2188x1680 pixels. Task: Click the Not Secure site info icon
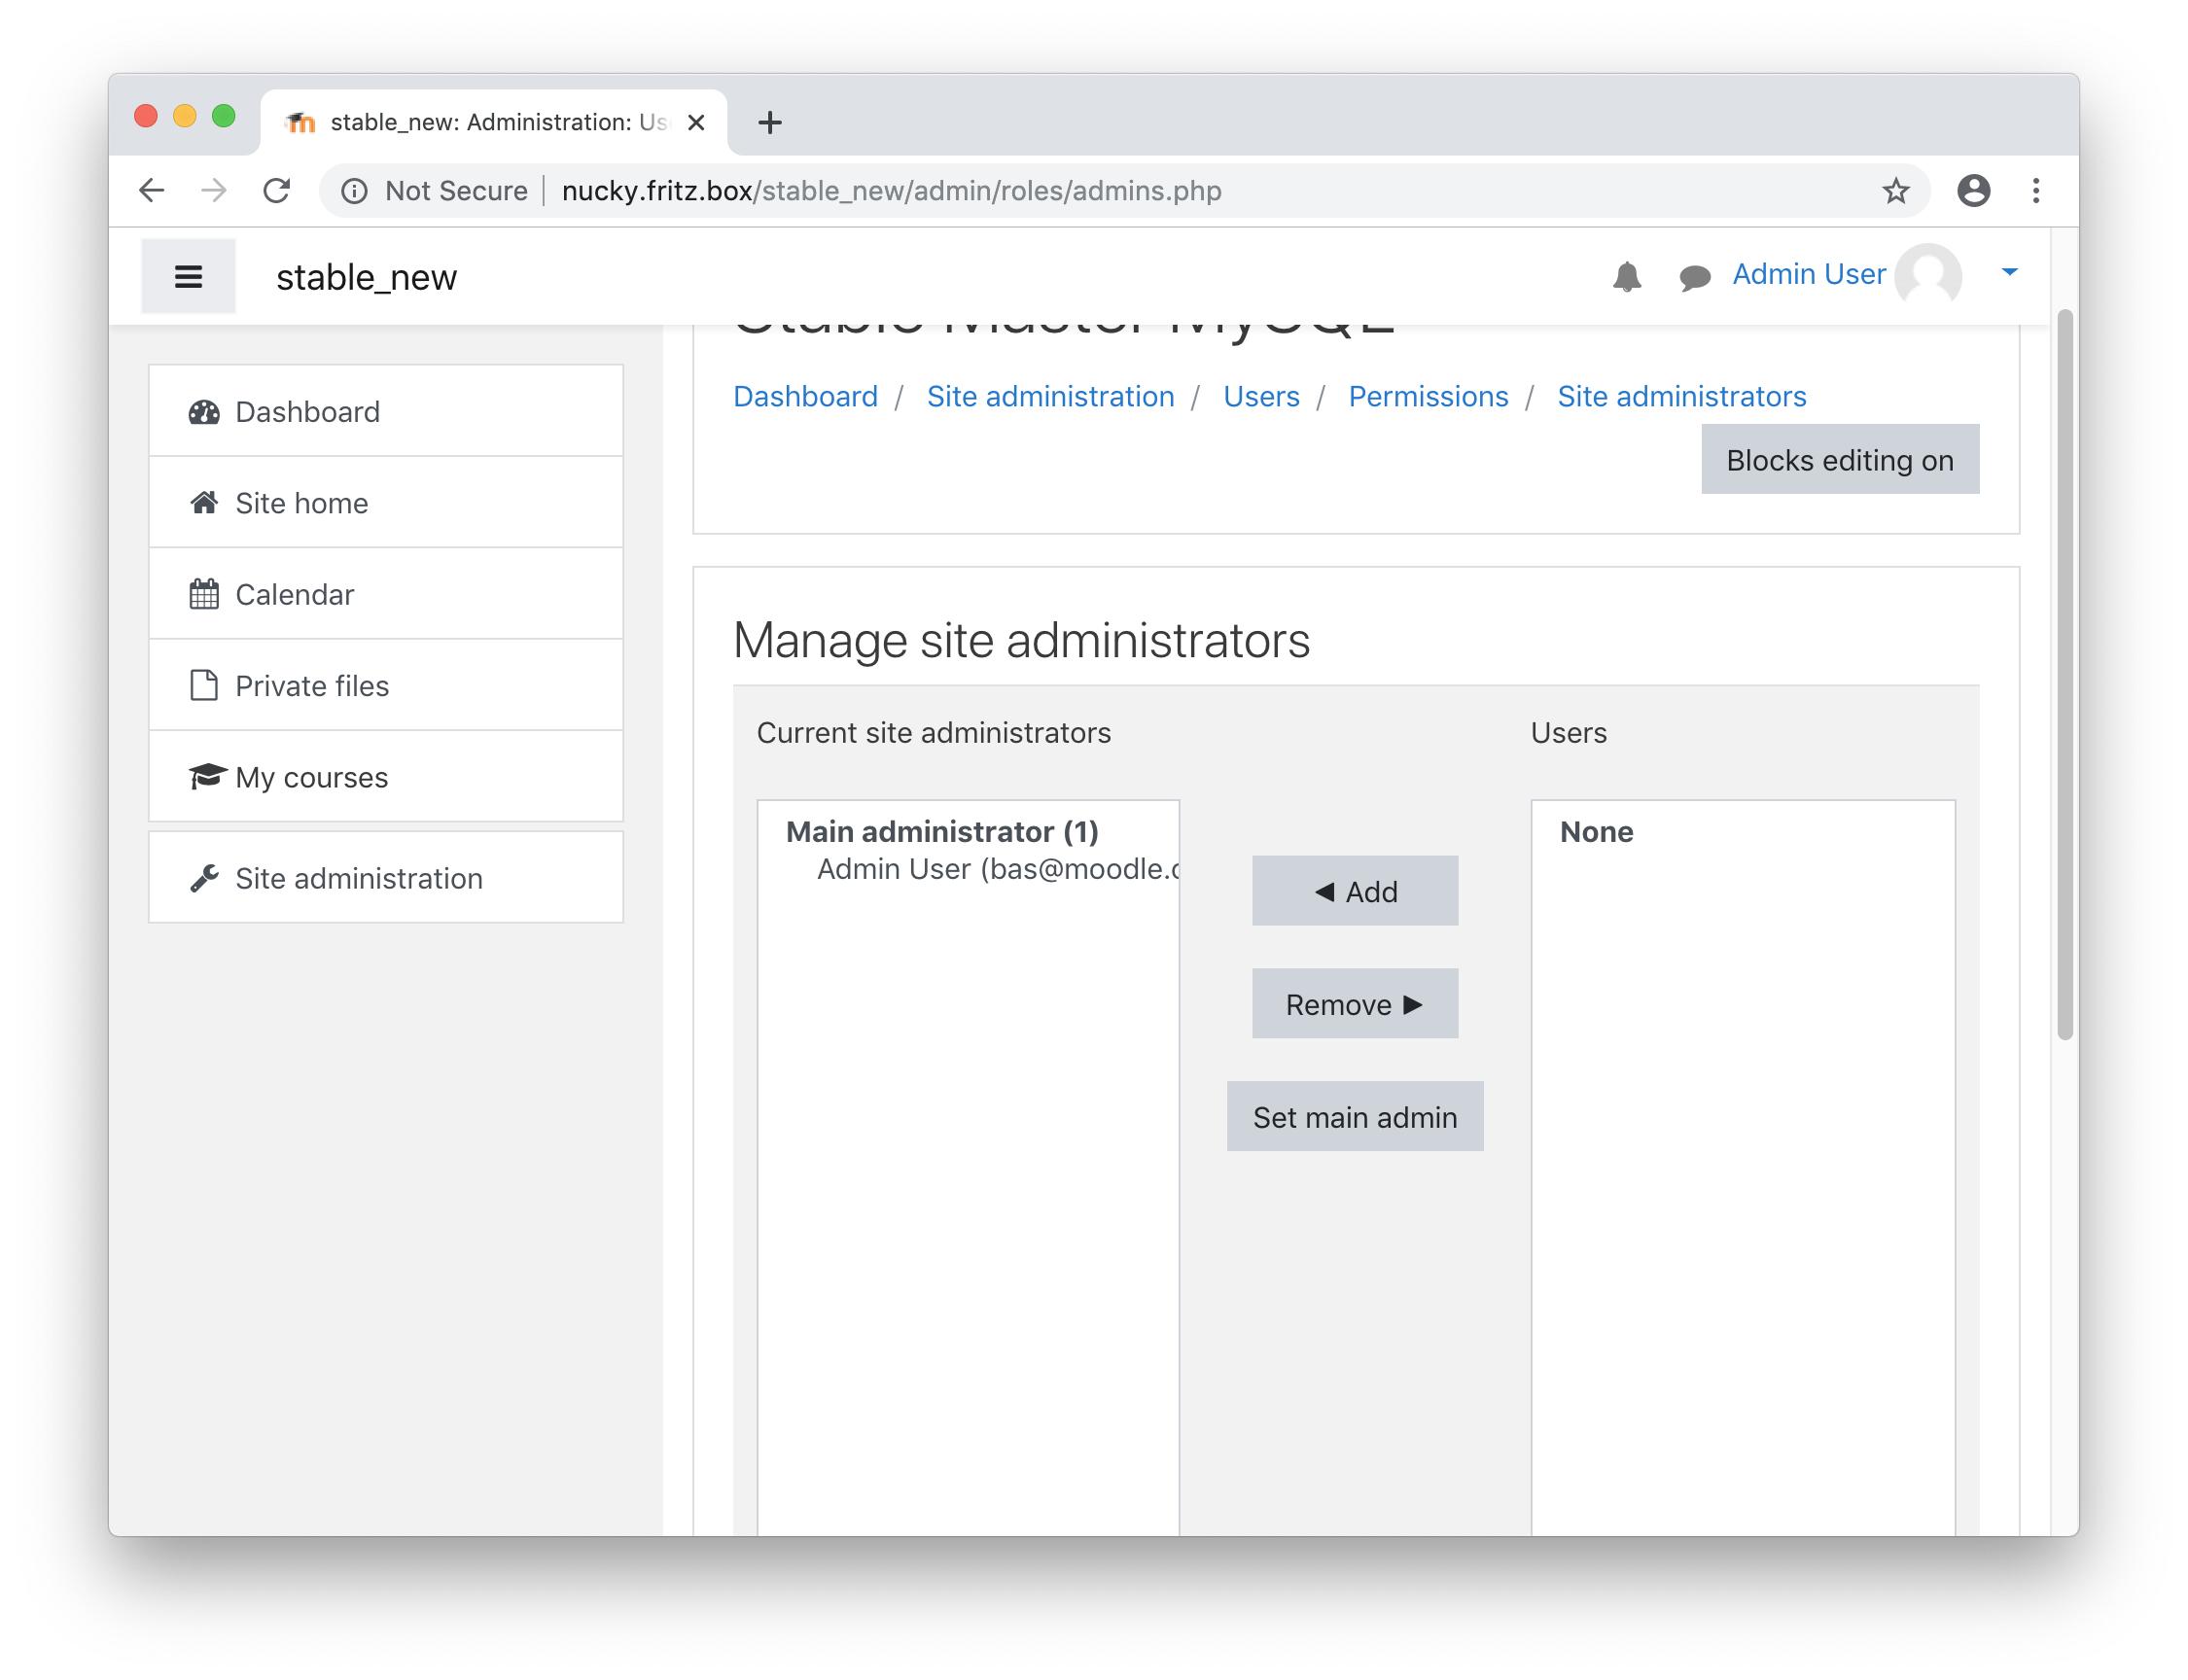coord(354,190)
